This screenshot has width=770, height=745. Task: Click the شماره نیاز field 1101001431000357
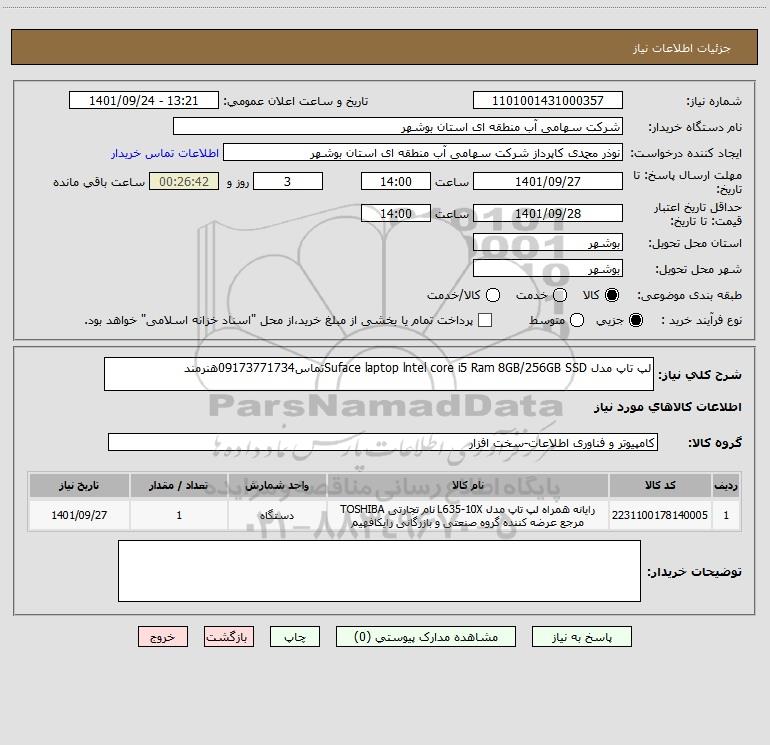(548, 101)
